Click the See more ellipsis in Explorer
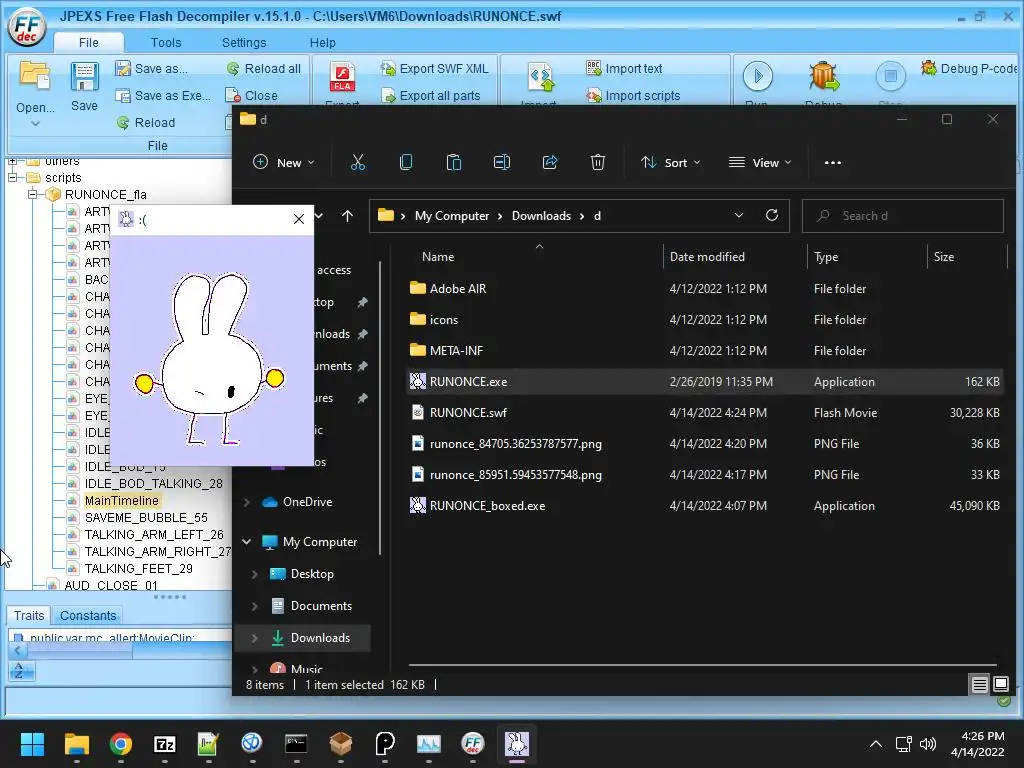The height and width of the screenshot is (768, 1024). point(833,163)
